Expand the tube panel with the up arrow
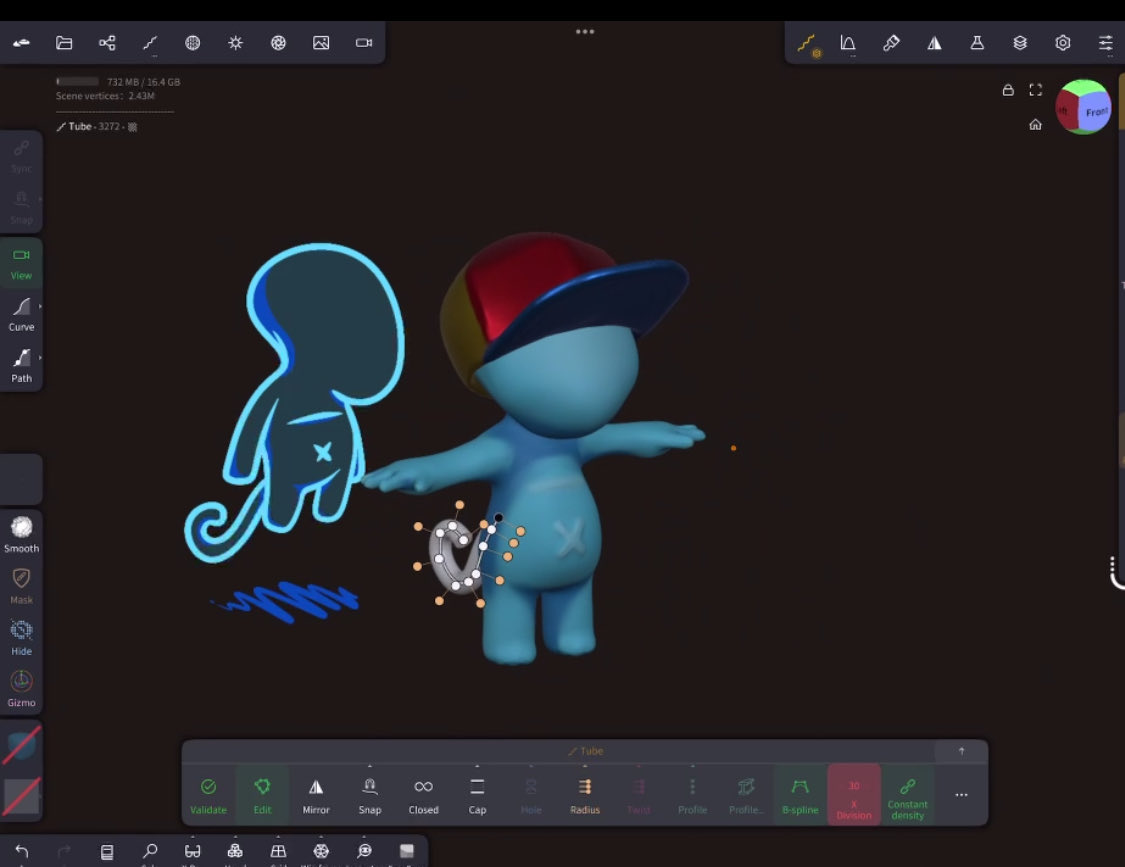Image resolution: width=1125 pixels, height=867 pixels. (961, 751)
